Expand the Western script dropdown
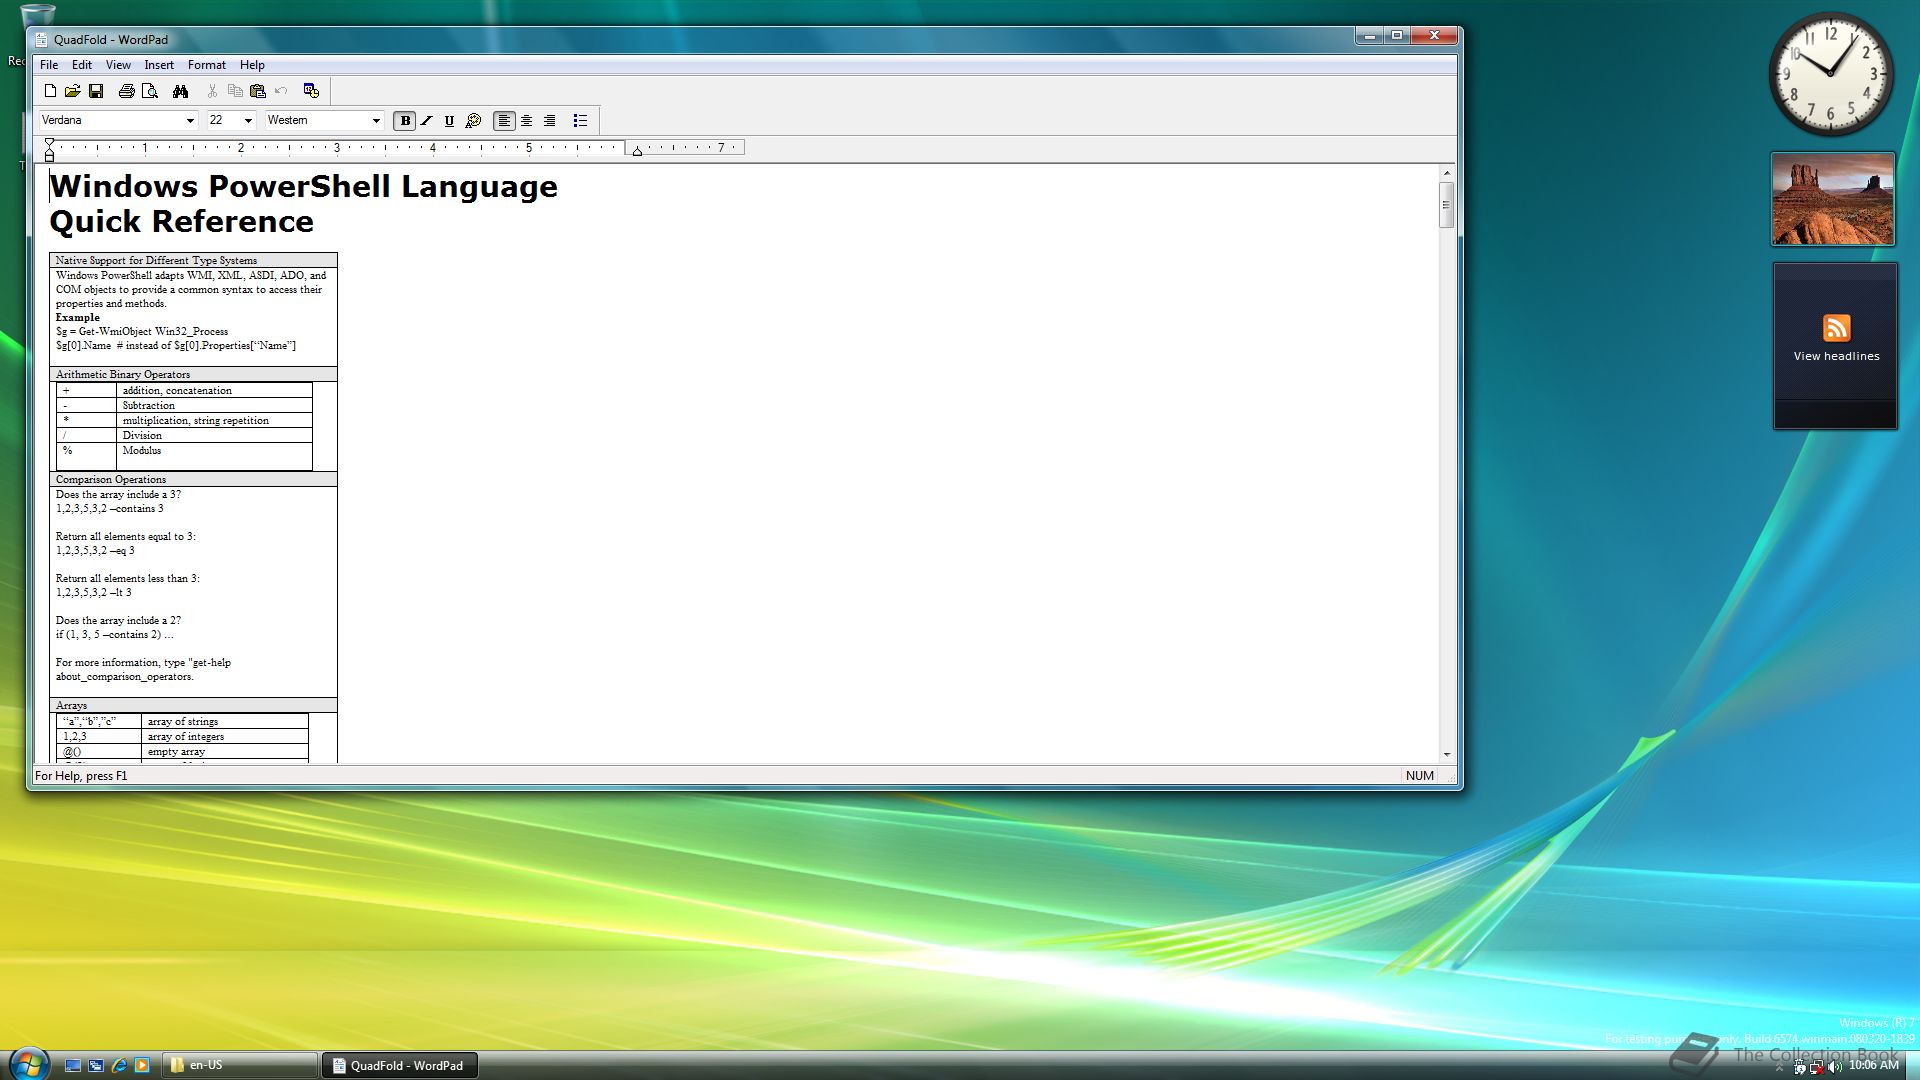Screen dimensions: 1920x1080 click(x=376, y=121)
